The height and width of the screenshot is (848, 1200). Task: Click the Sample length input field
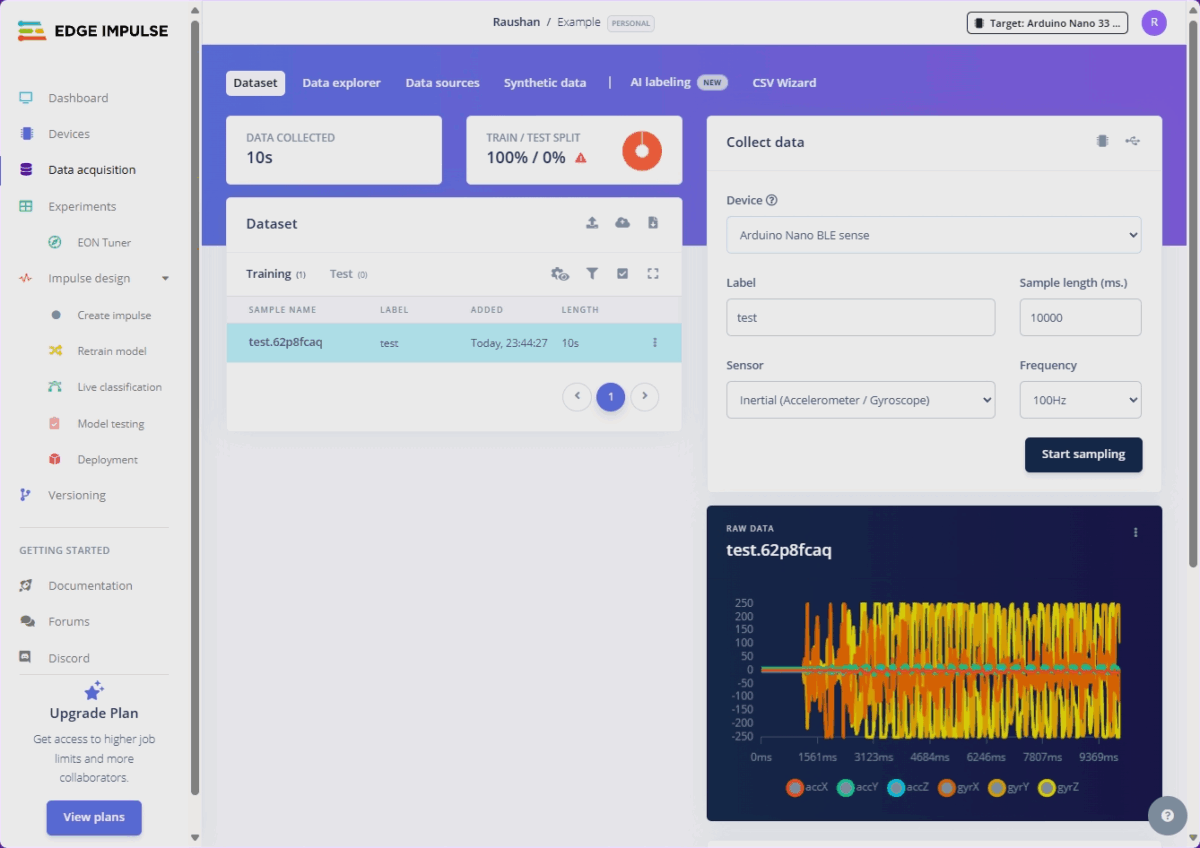(x=1080, y=318)
